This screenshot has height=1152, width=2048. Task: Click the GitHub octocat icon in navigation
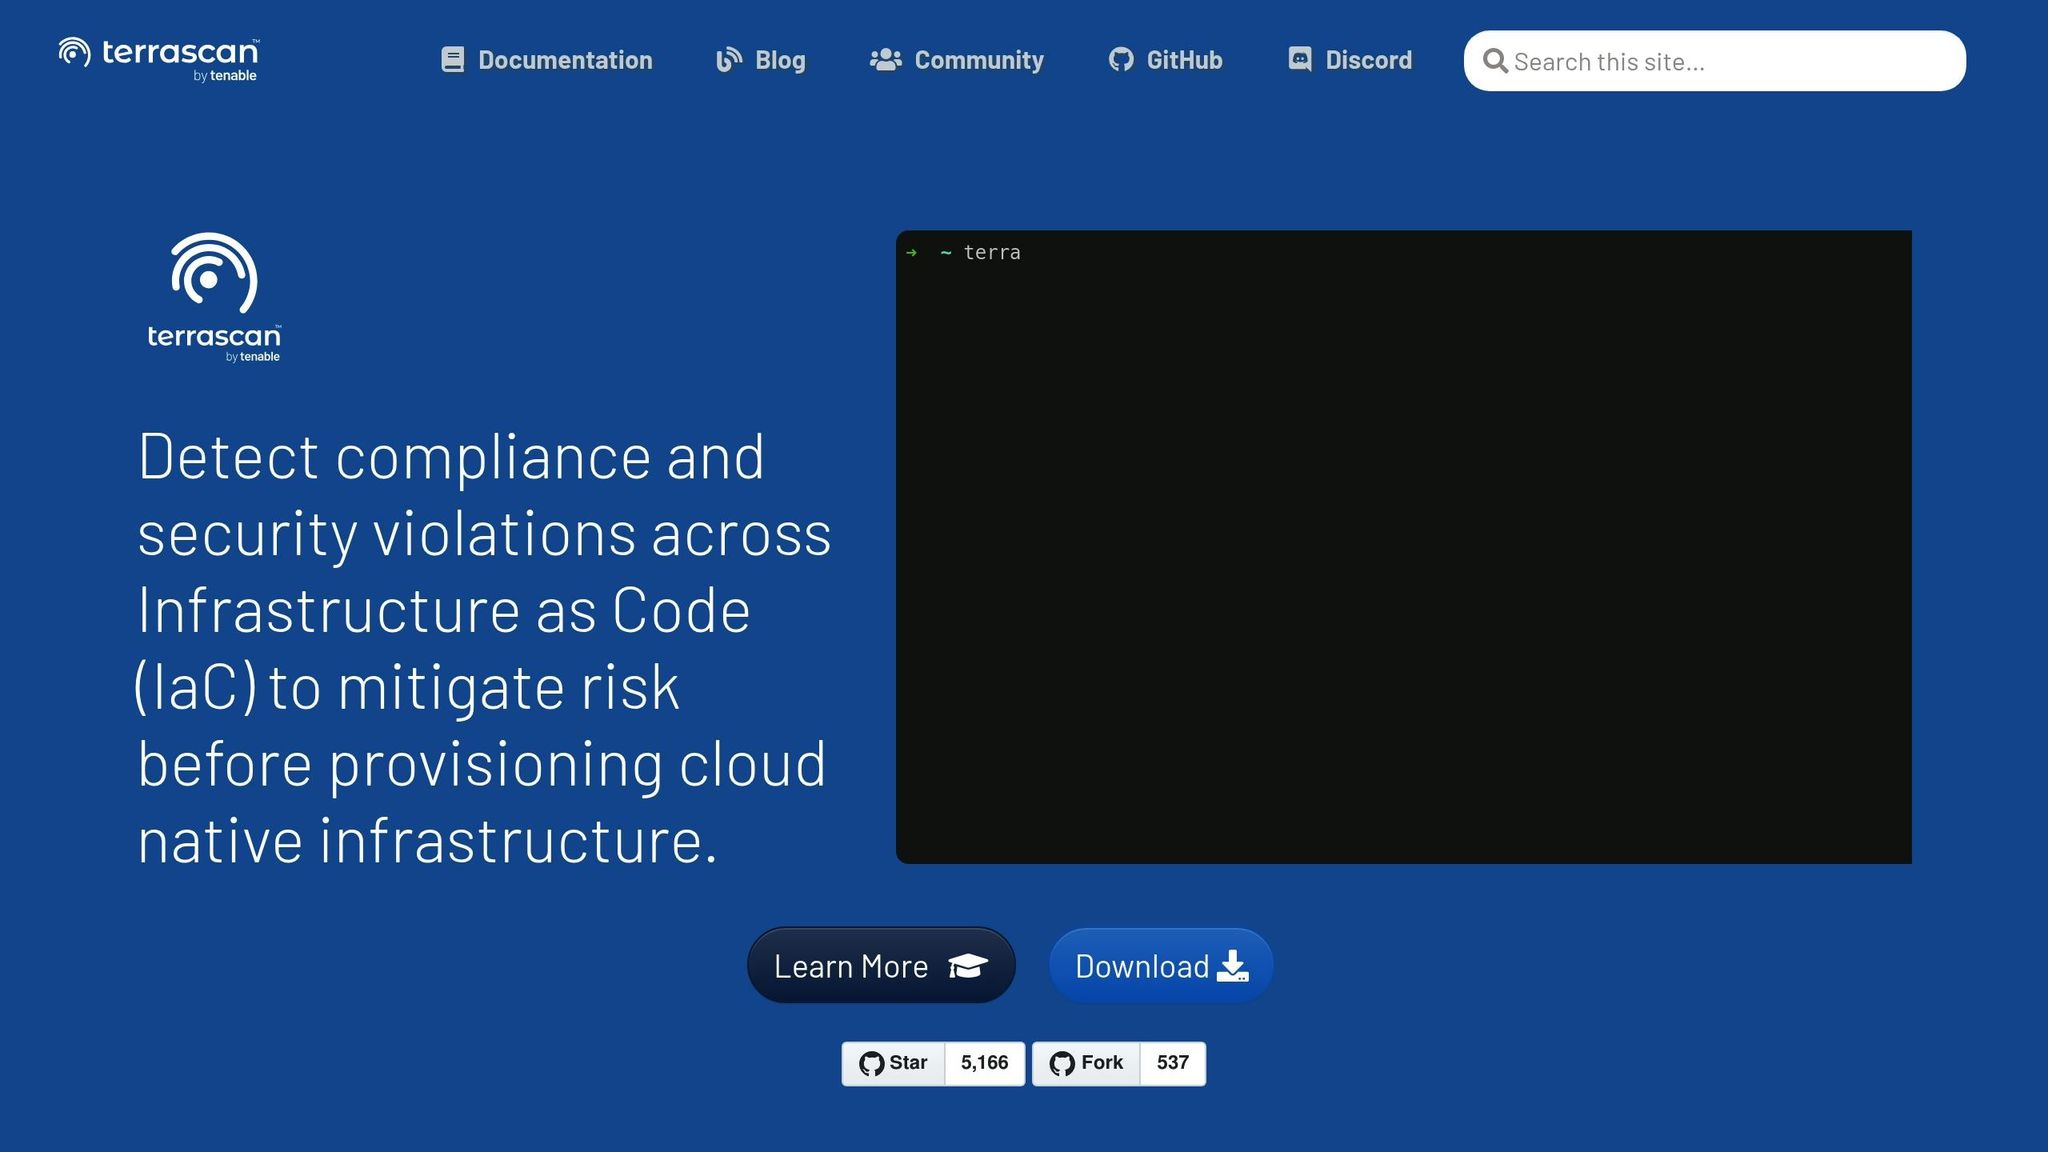click(1121, 60)
